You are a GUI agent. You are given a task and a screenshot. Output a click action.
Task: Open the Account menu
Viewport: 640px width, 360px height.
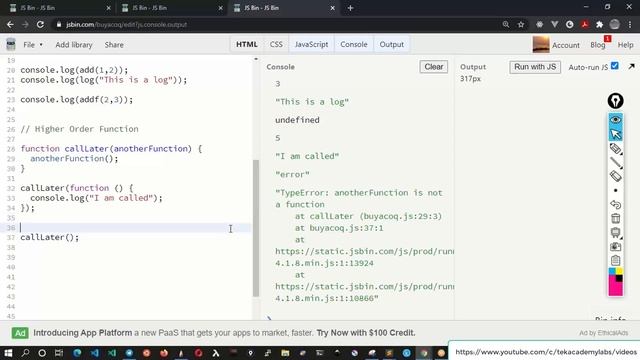pos(565,45)
